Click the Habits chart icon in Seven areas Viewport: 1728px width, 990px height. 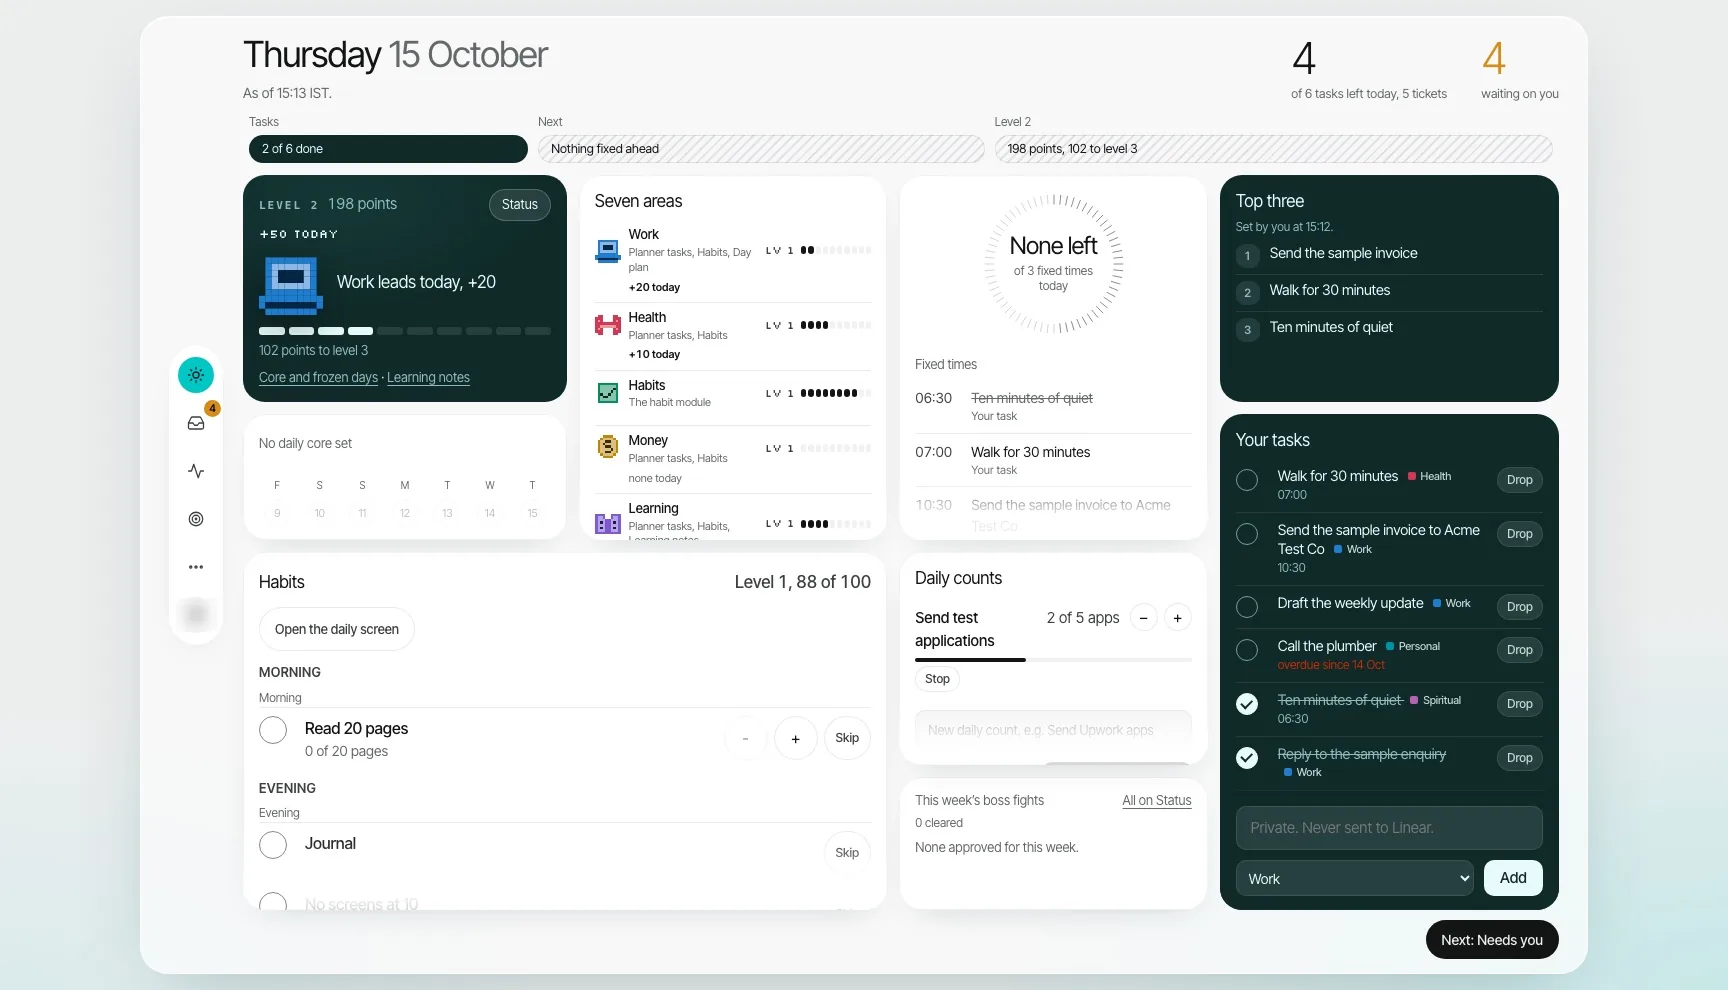[608, 393]
